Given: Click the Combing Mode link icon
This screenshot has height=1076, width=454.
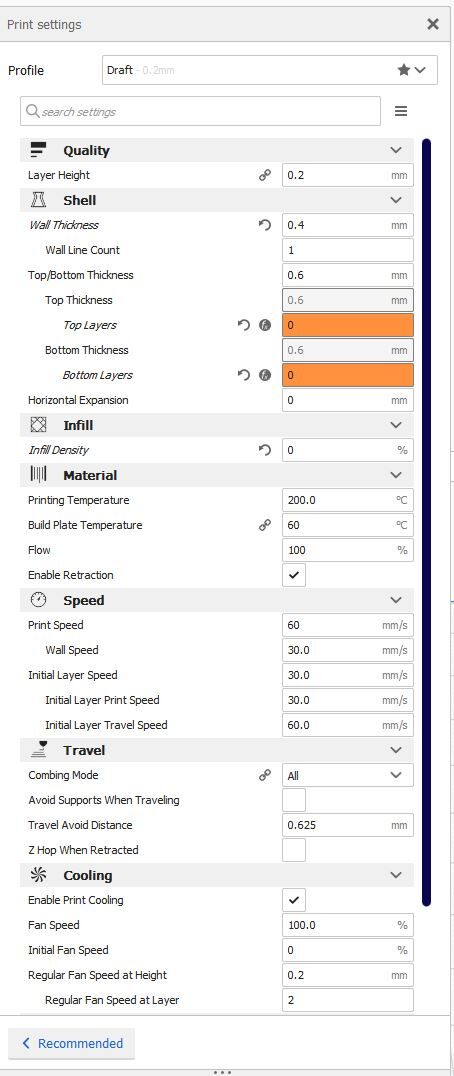Looking at the screenshot, I should [x=265, y=775].
